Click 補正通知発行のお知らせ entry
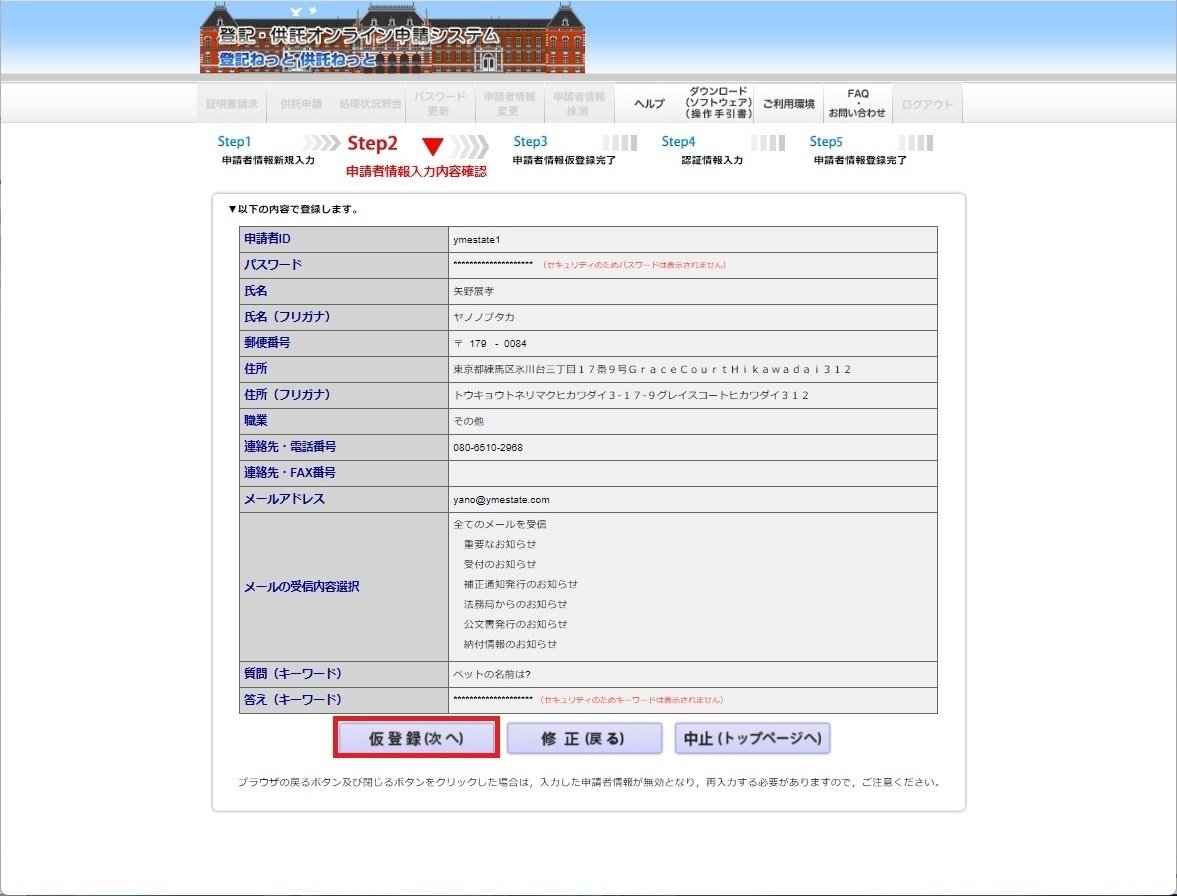 pos(521,584)
